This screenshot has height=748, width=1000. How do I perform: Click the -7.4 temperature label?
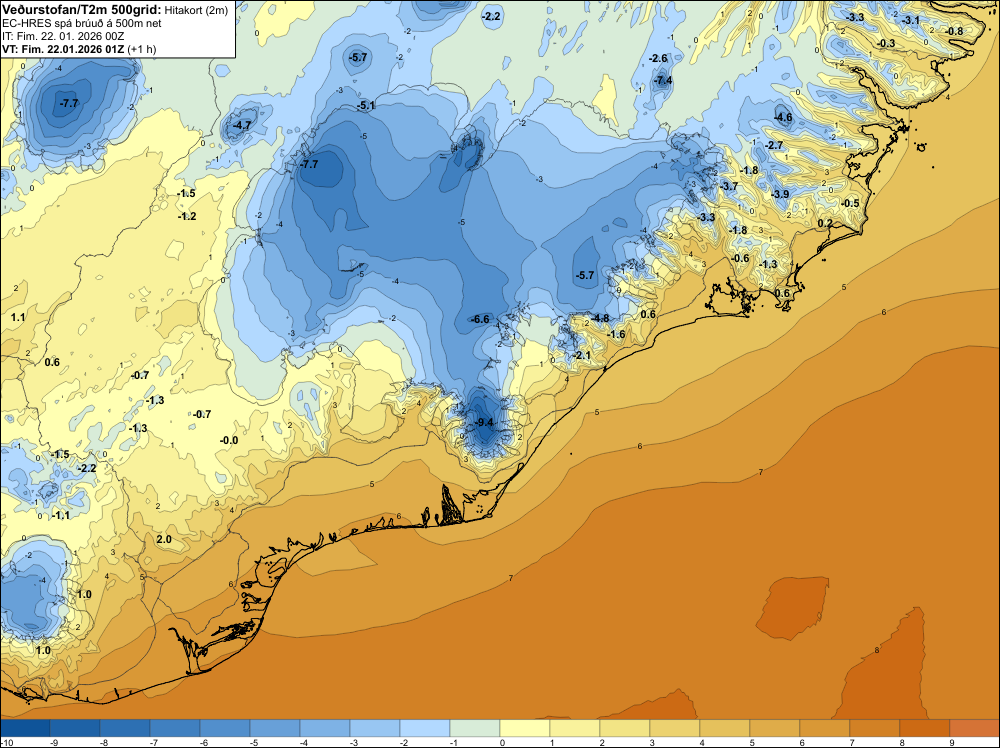pos(663,80)
